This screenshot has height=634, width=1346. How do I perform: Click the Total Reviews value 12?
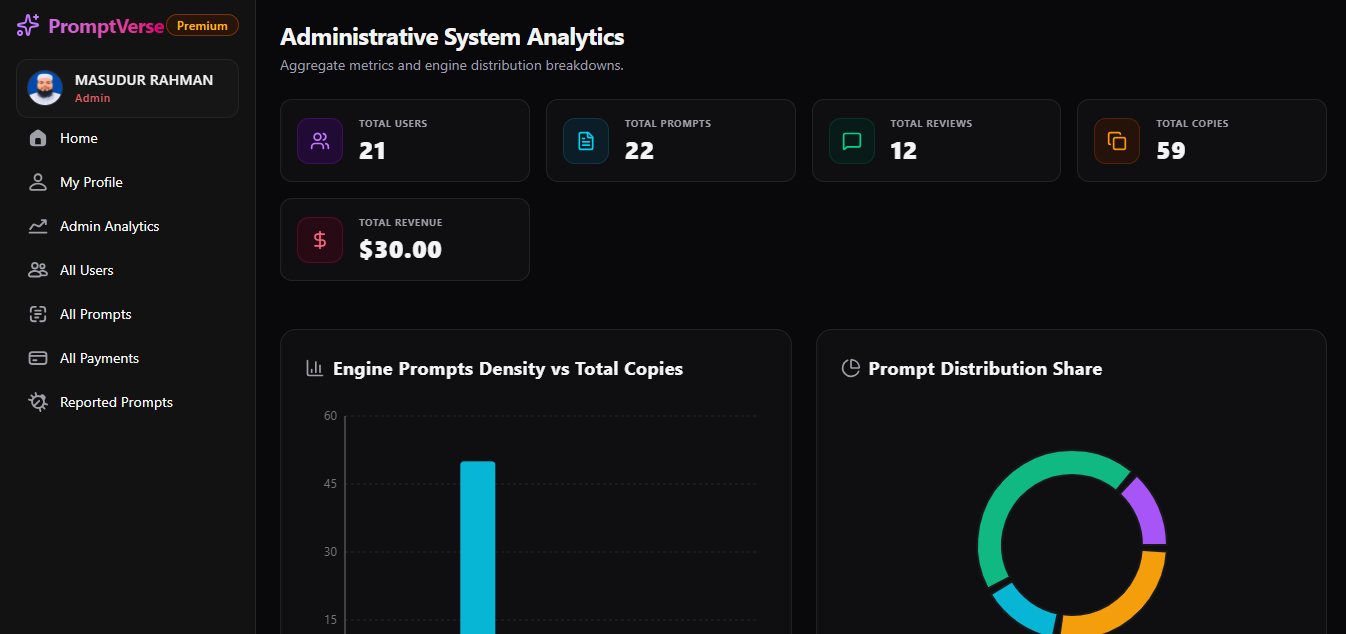[x=903, y=151]
